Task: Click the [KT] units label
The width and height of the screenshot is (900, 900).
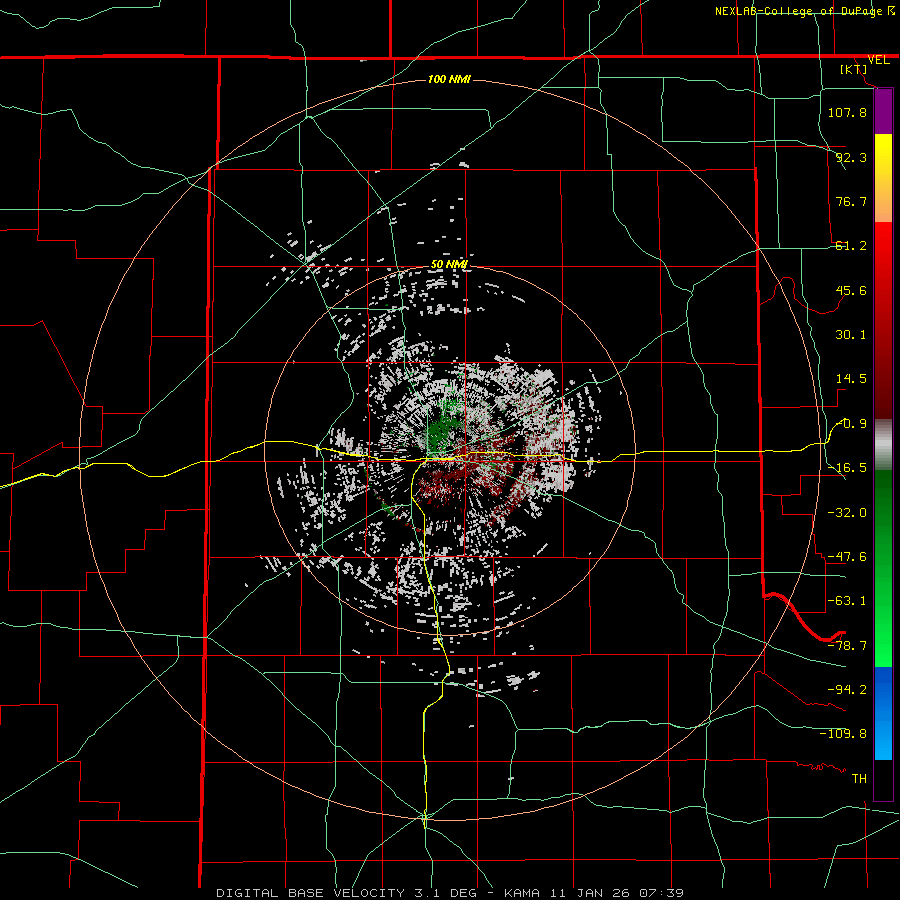Action: pyautogui.click(x=854, y=69)
